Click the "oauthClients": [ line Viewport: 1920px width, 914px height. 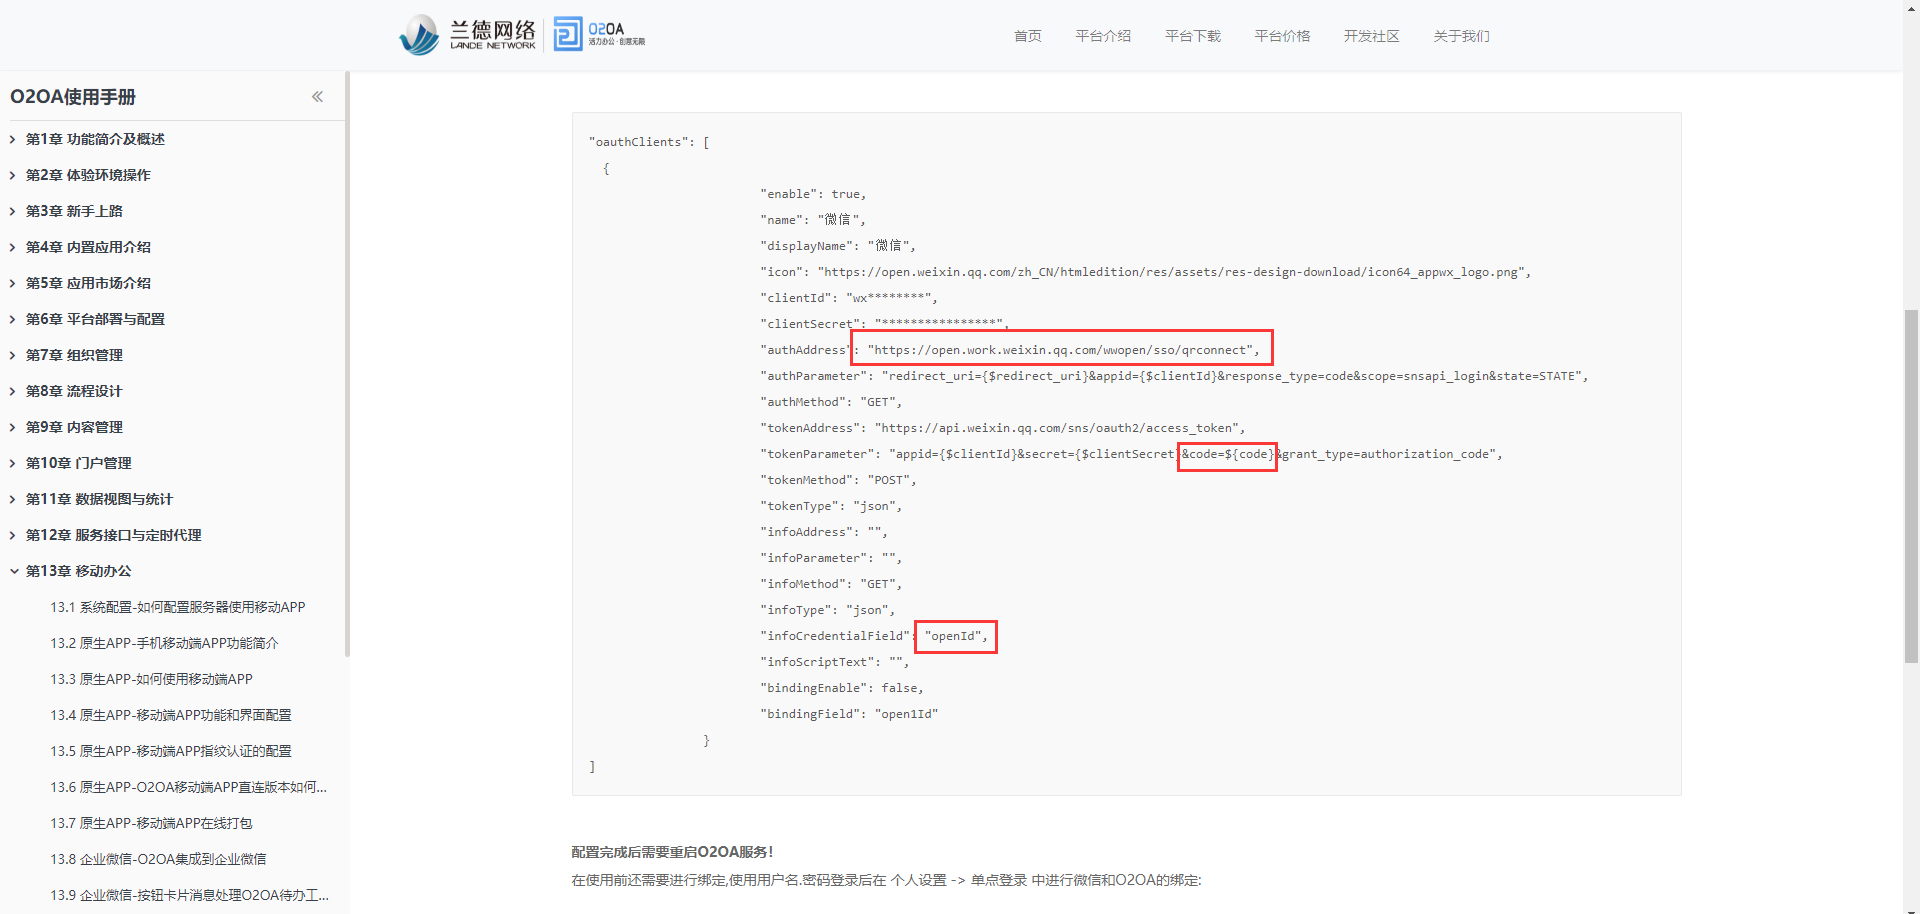click(x=649, y=142)
